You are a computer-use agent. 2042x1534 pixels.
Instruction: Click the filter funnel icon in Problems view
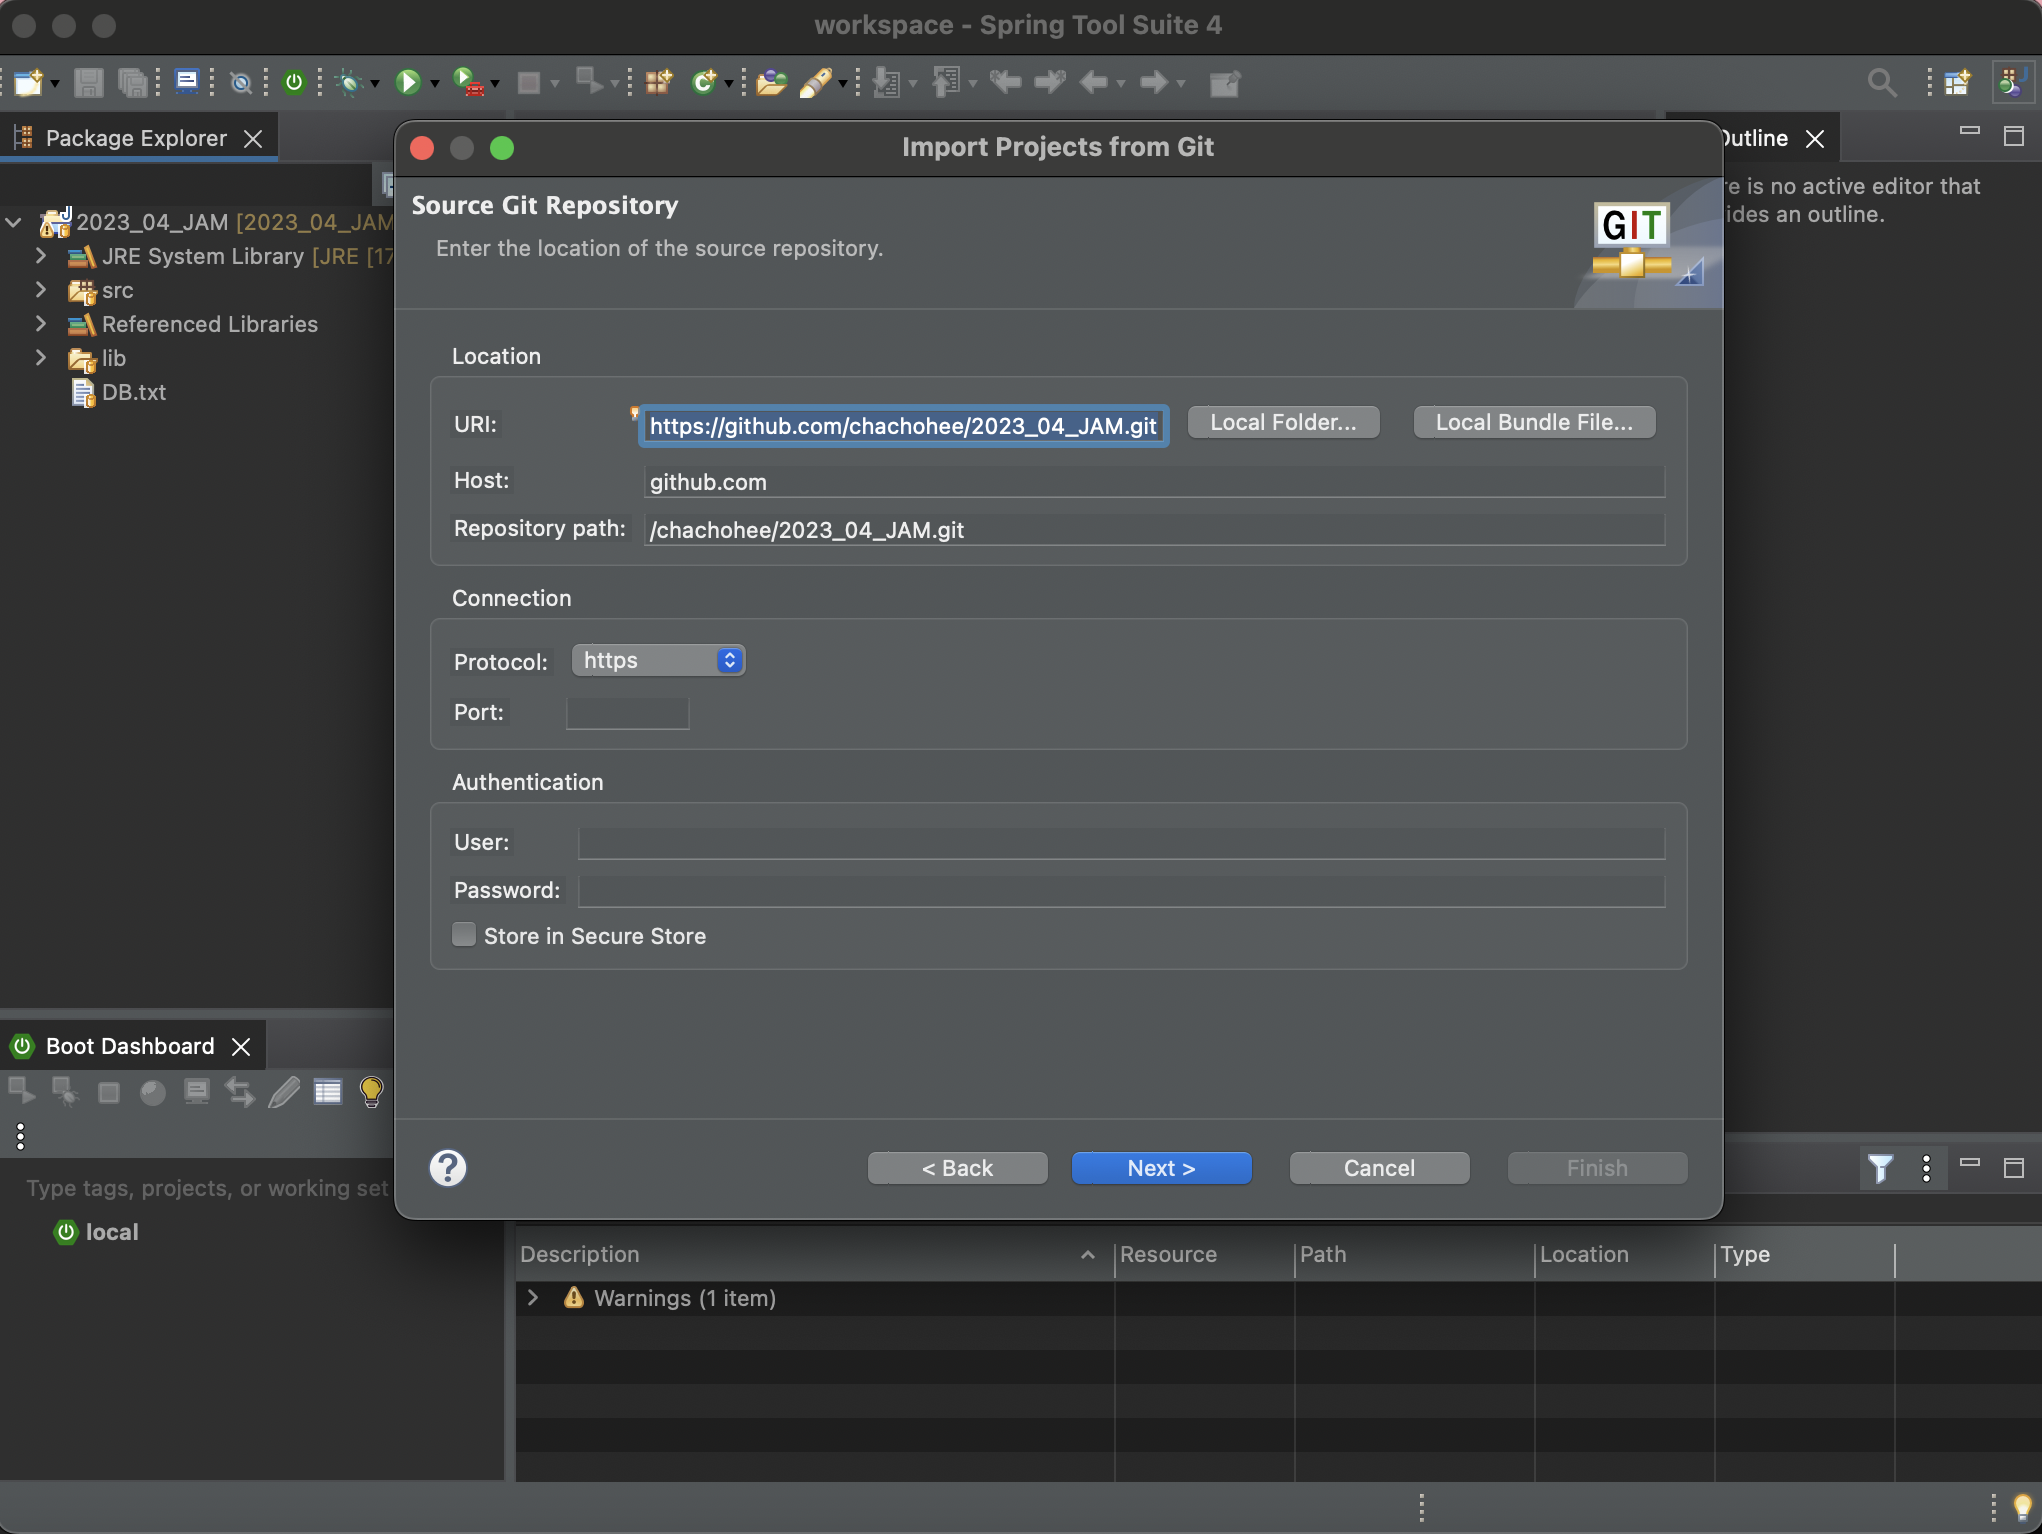[x=1880, y=1168]
